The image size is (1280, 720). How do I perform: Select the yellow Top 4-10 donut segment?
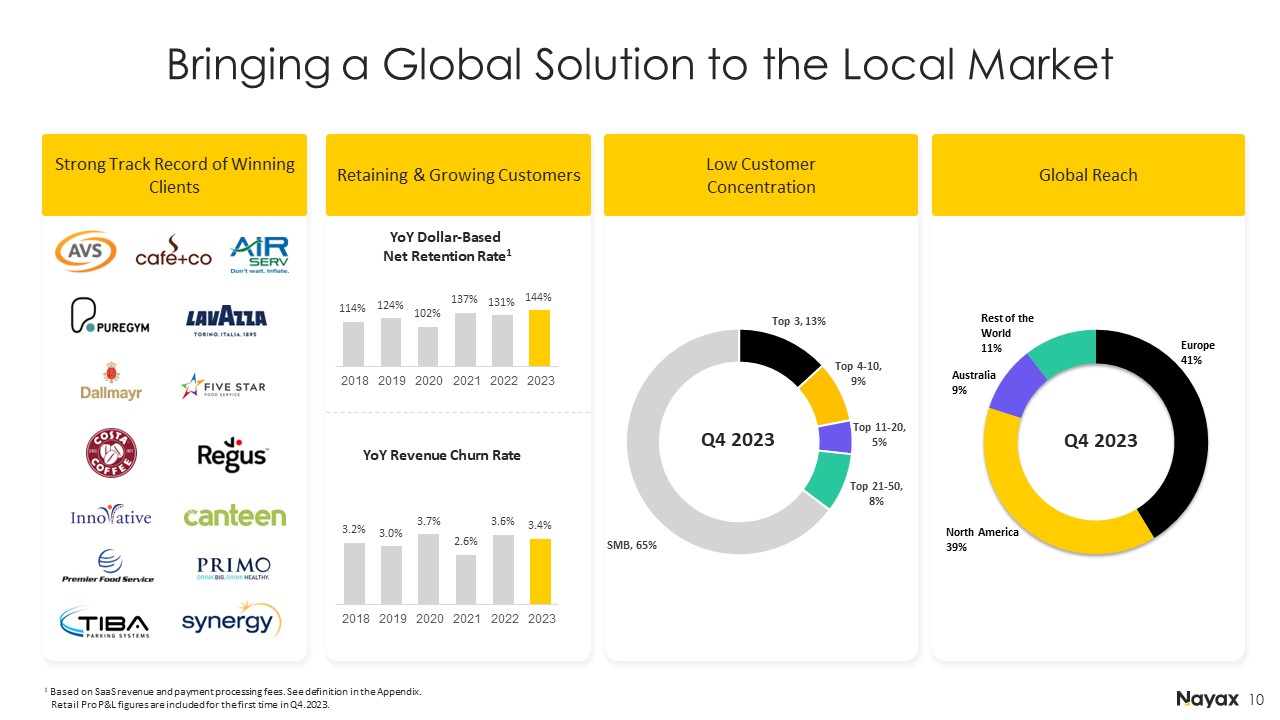824,396
